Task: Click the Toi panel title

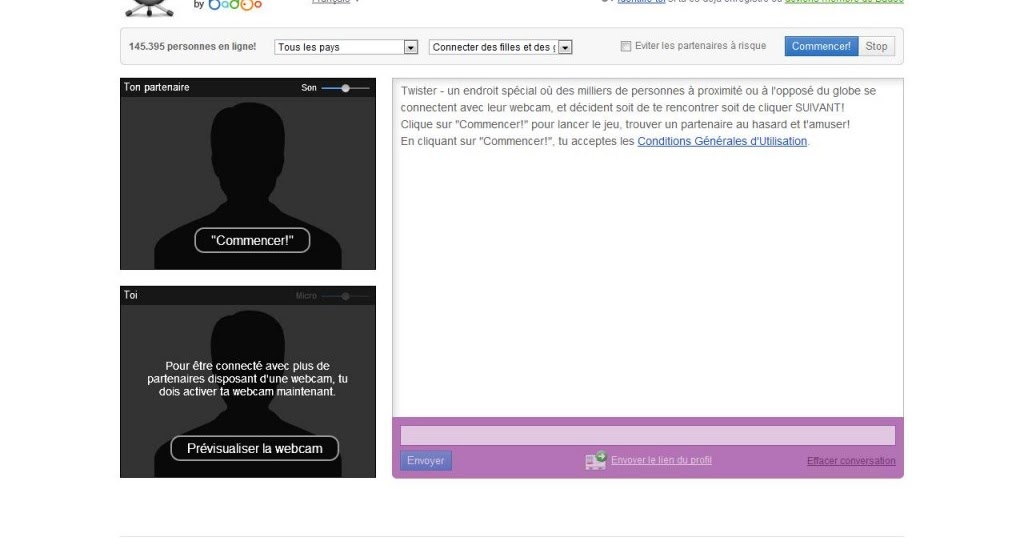Action: (x=131, y=295)
